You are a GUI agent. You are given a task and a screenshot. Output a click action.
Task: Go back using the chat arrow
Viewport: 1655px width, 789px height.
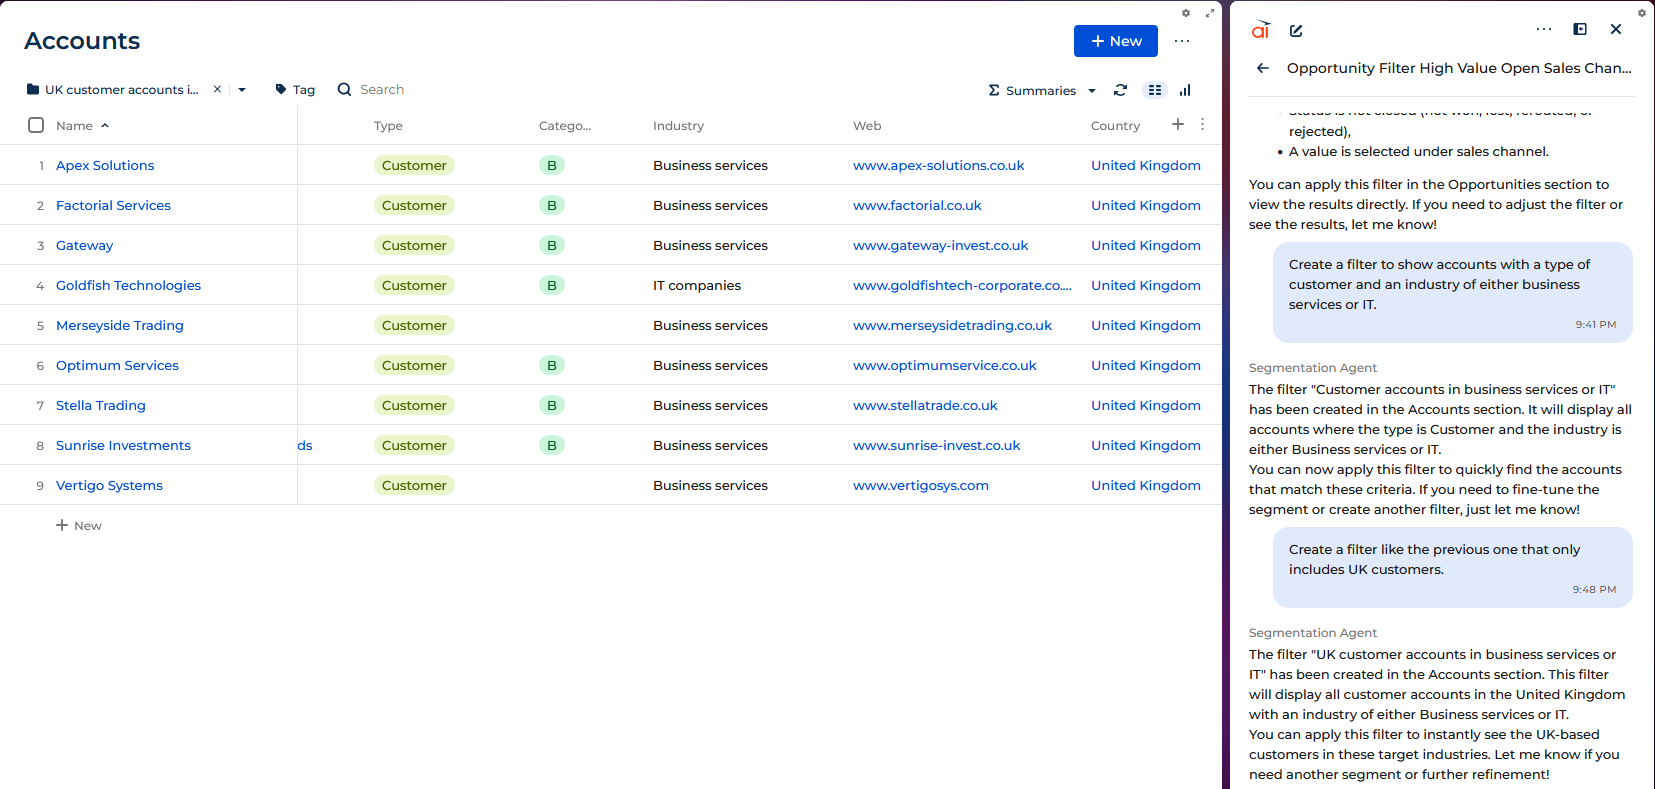pos(1263,68)
